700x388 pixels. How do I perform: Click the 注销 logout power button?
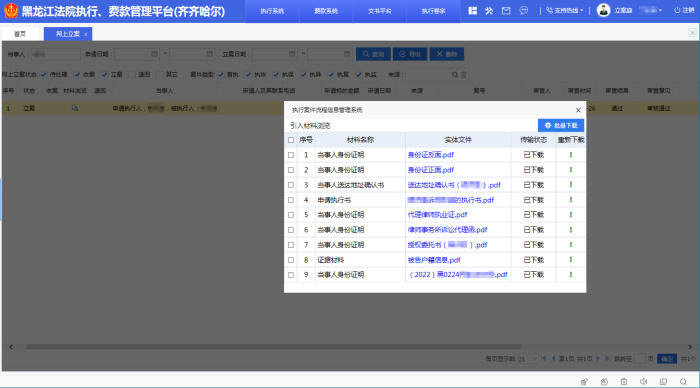[684, 10]
